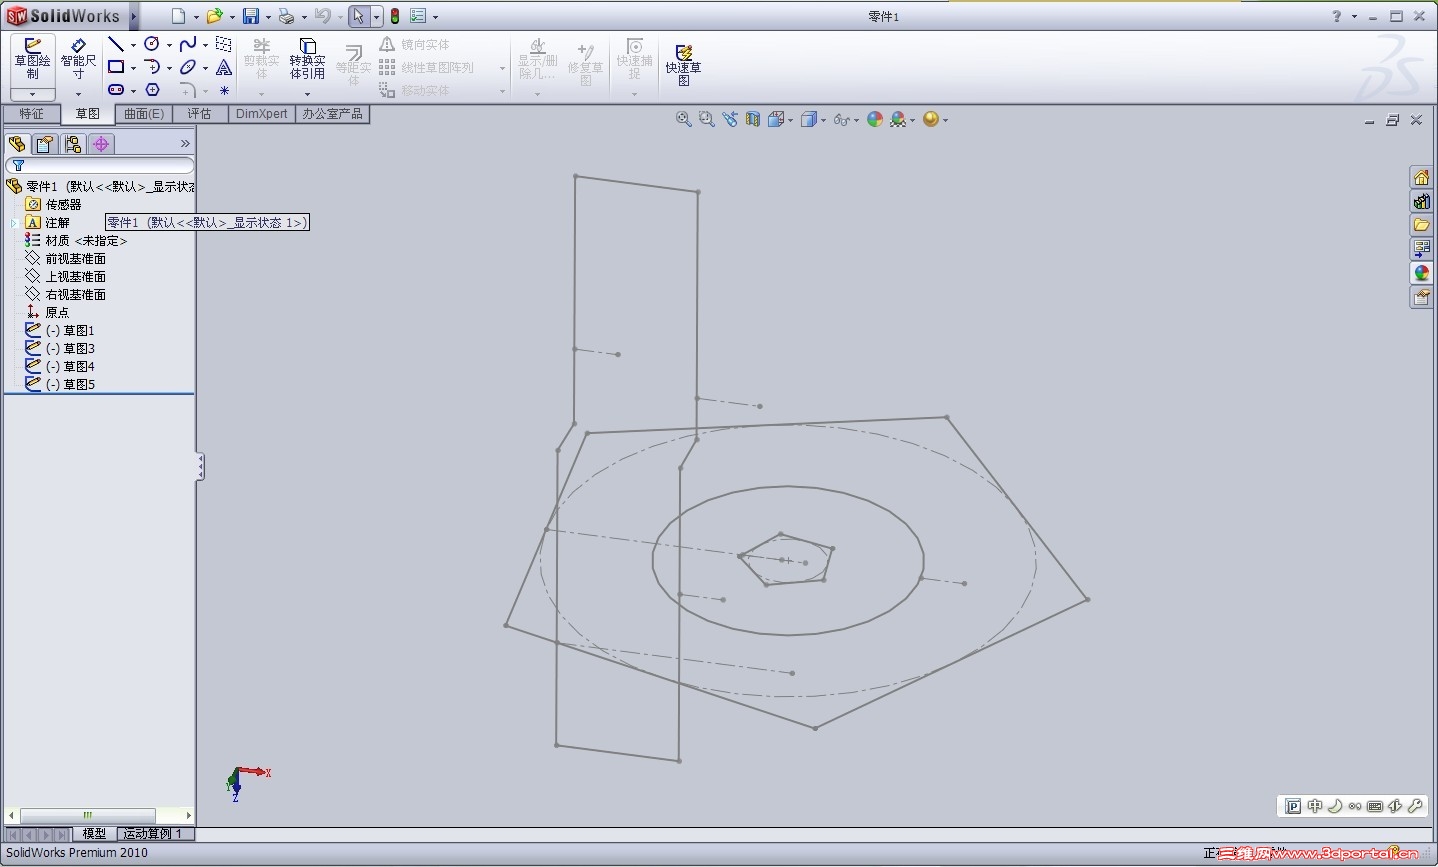Switch to the 模型 Model bottom tab

94,833
